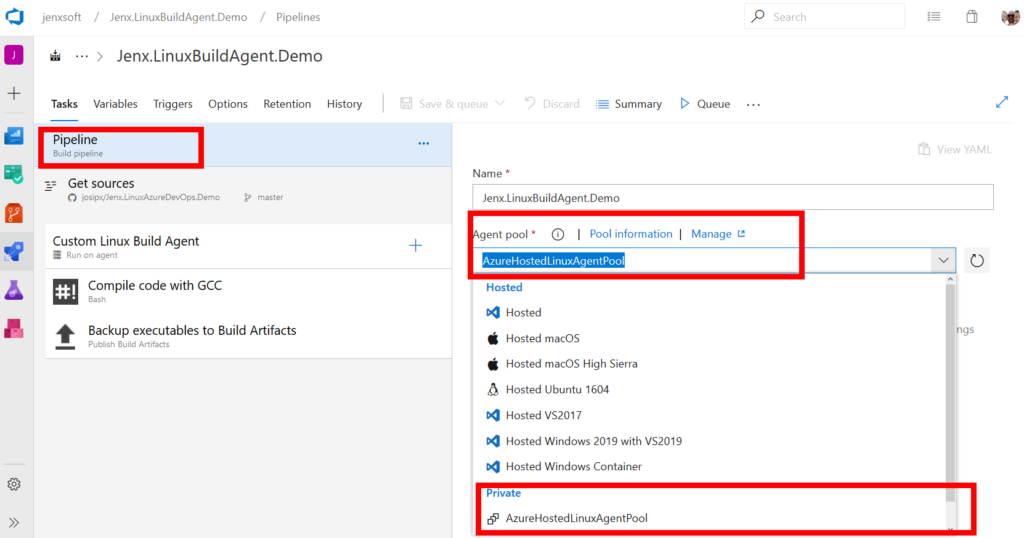The width and height of the screenshot is (1024, 538).
Task: Click Save & queue button
Action: pyautogui.click(x=444, y=104)
